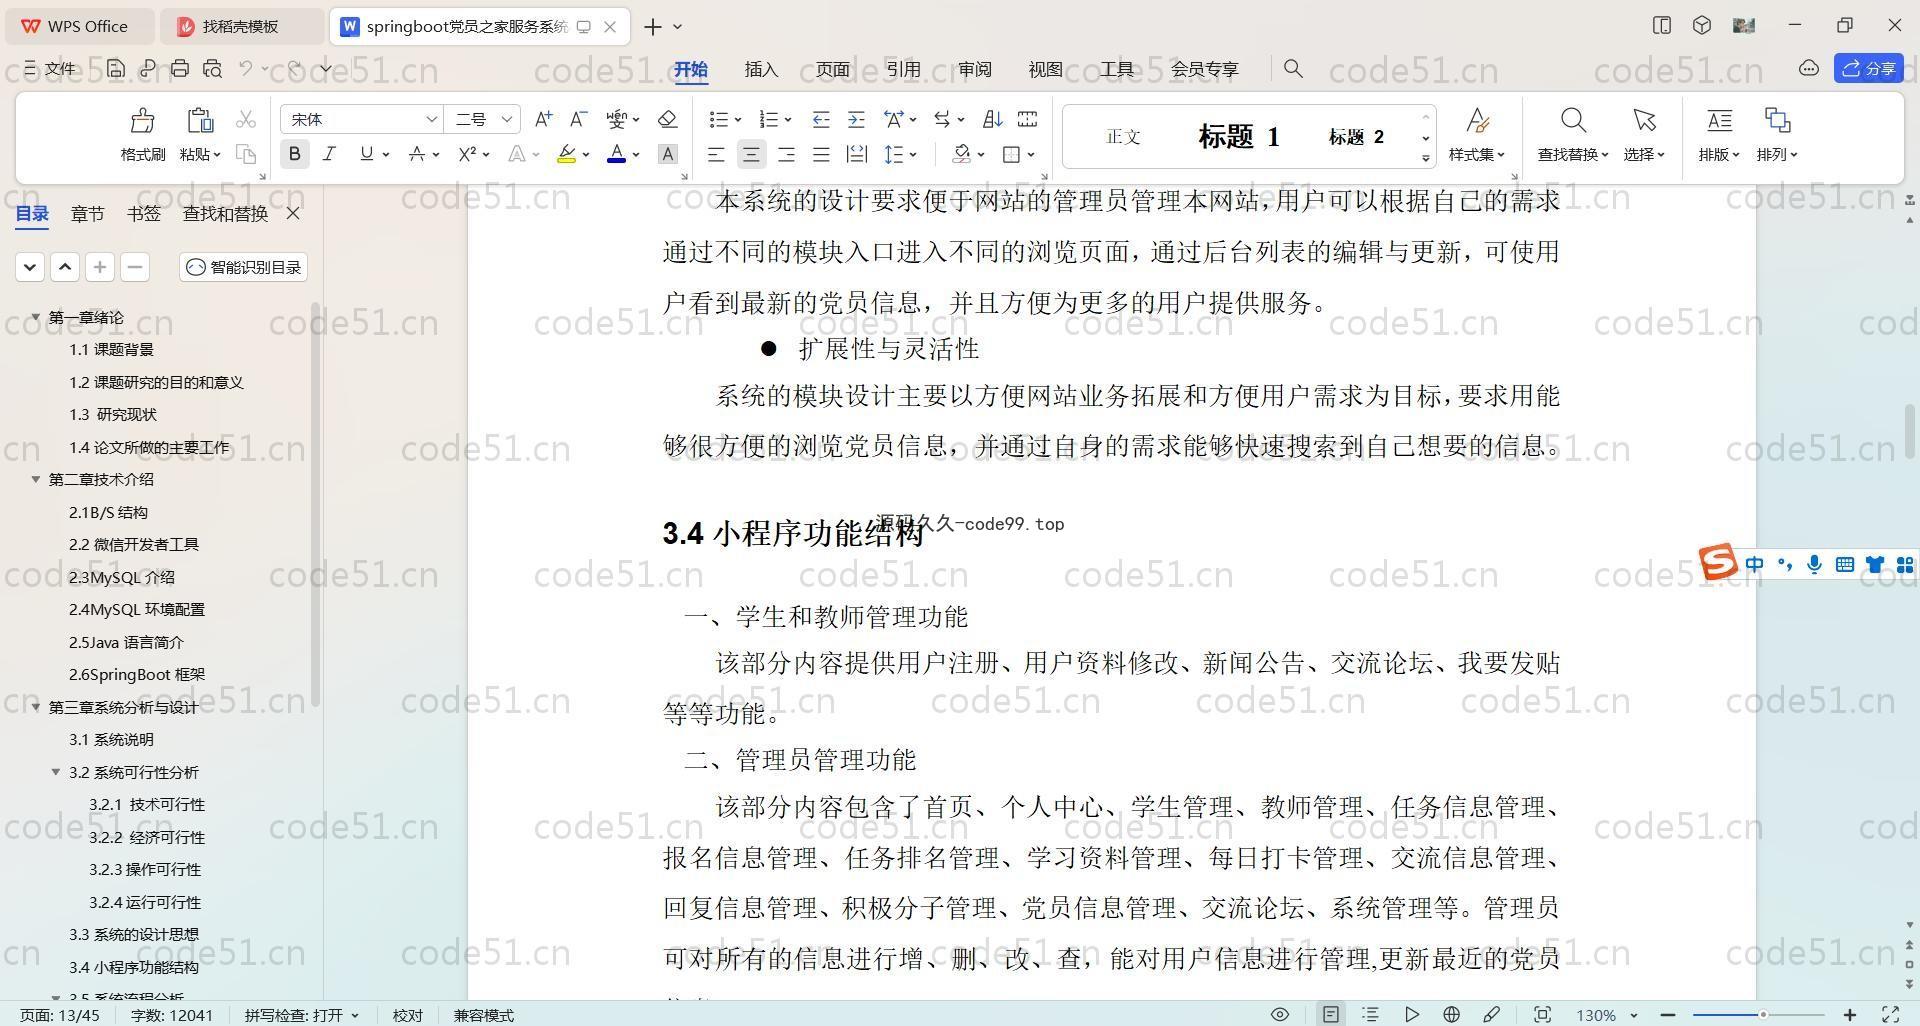Jump to 2.6SpringBoot 框架 in outline
The width and height of the screenshot is (1920, 1026).
pyautogui.click(x=137, y=674)
